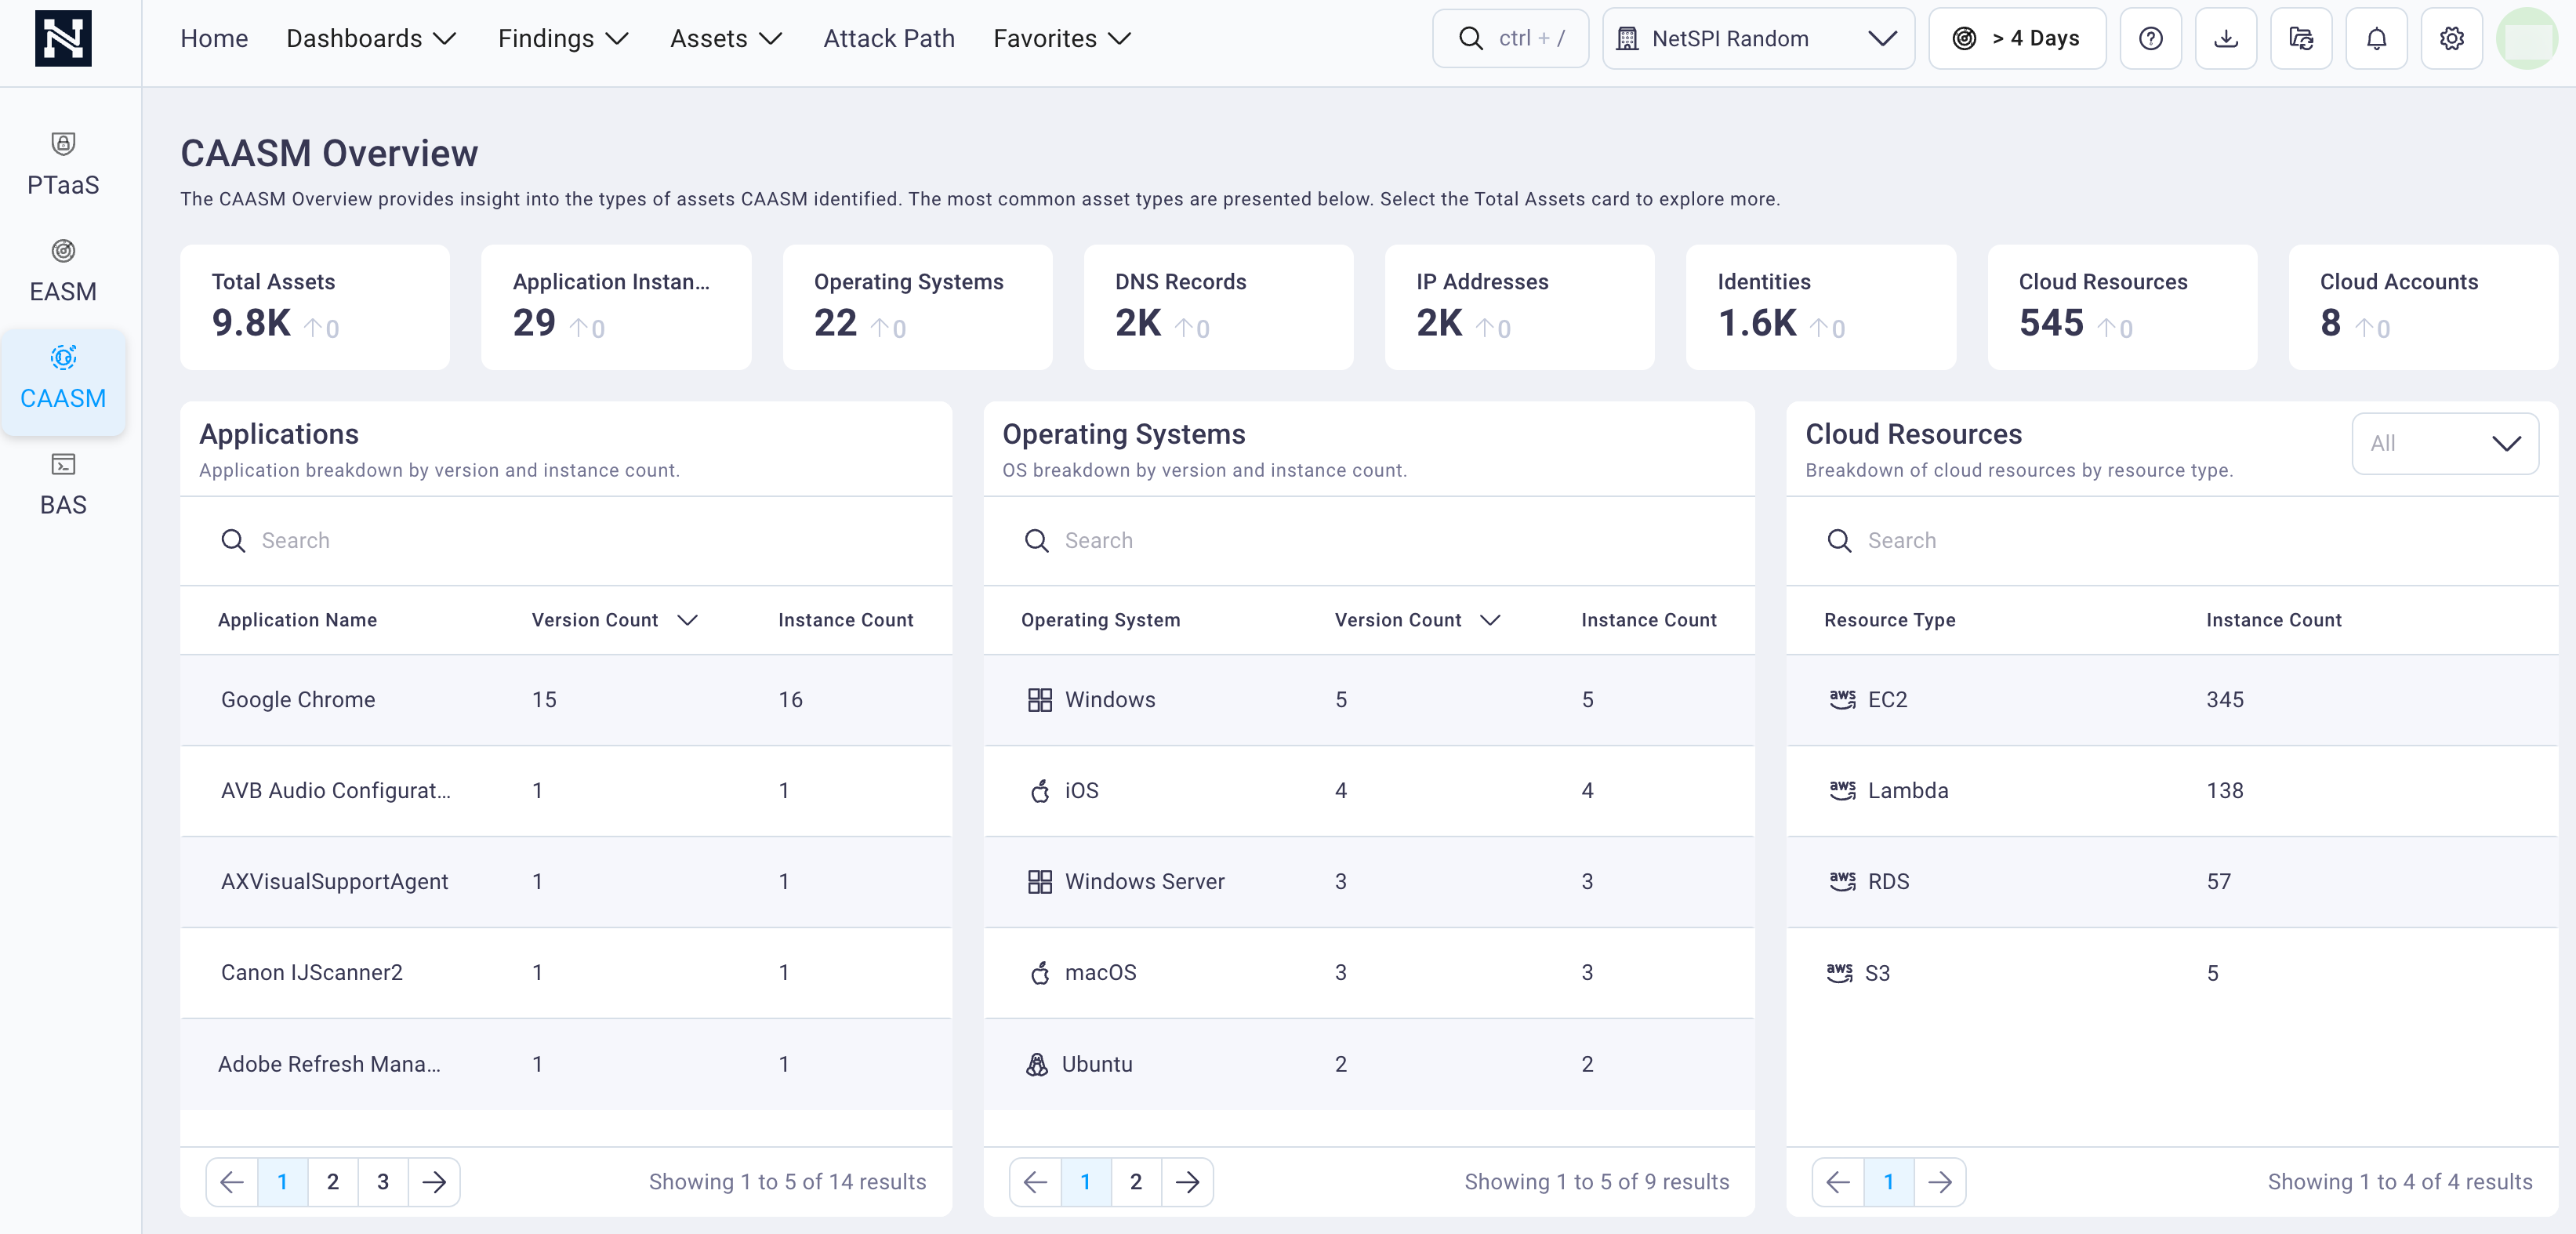Open the Operating Systems summary card
Image resolution: width=2576 pixels, height=1234 pixels.
tap(917, 307)
